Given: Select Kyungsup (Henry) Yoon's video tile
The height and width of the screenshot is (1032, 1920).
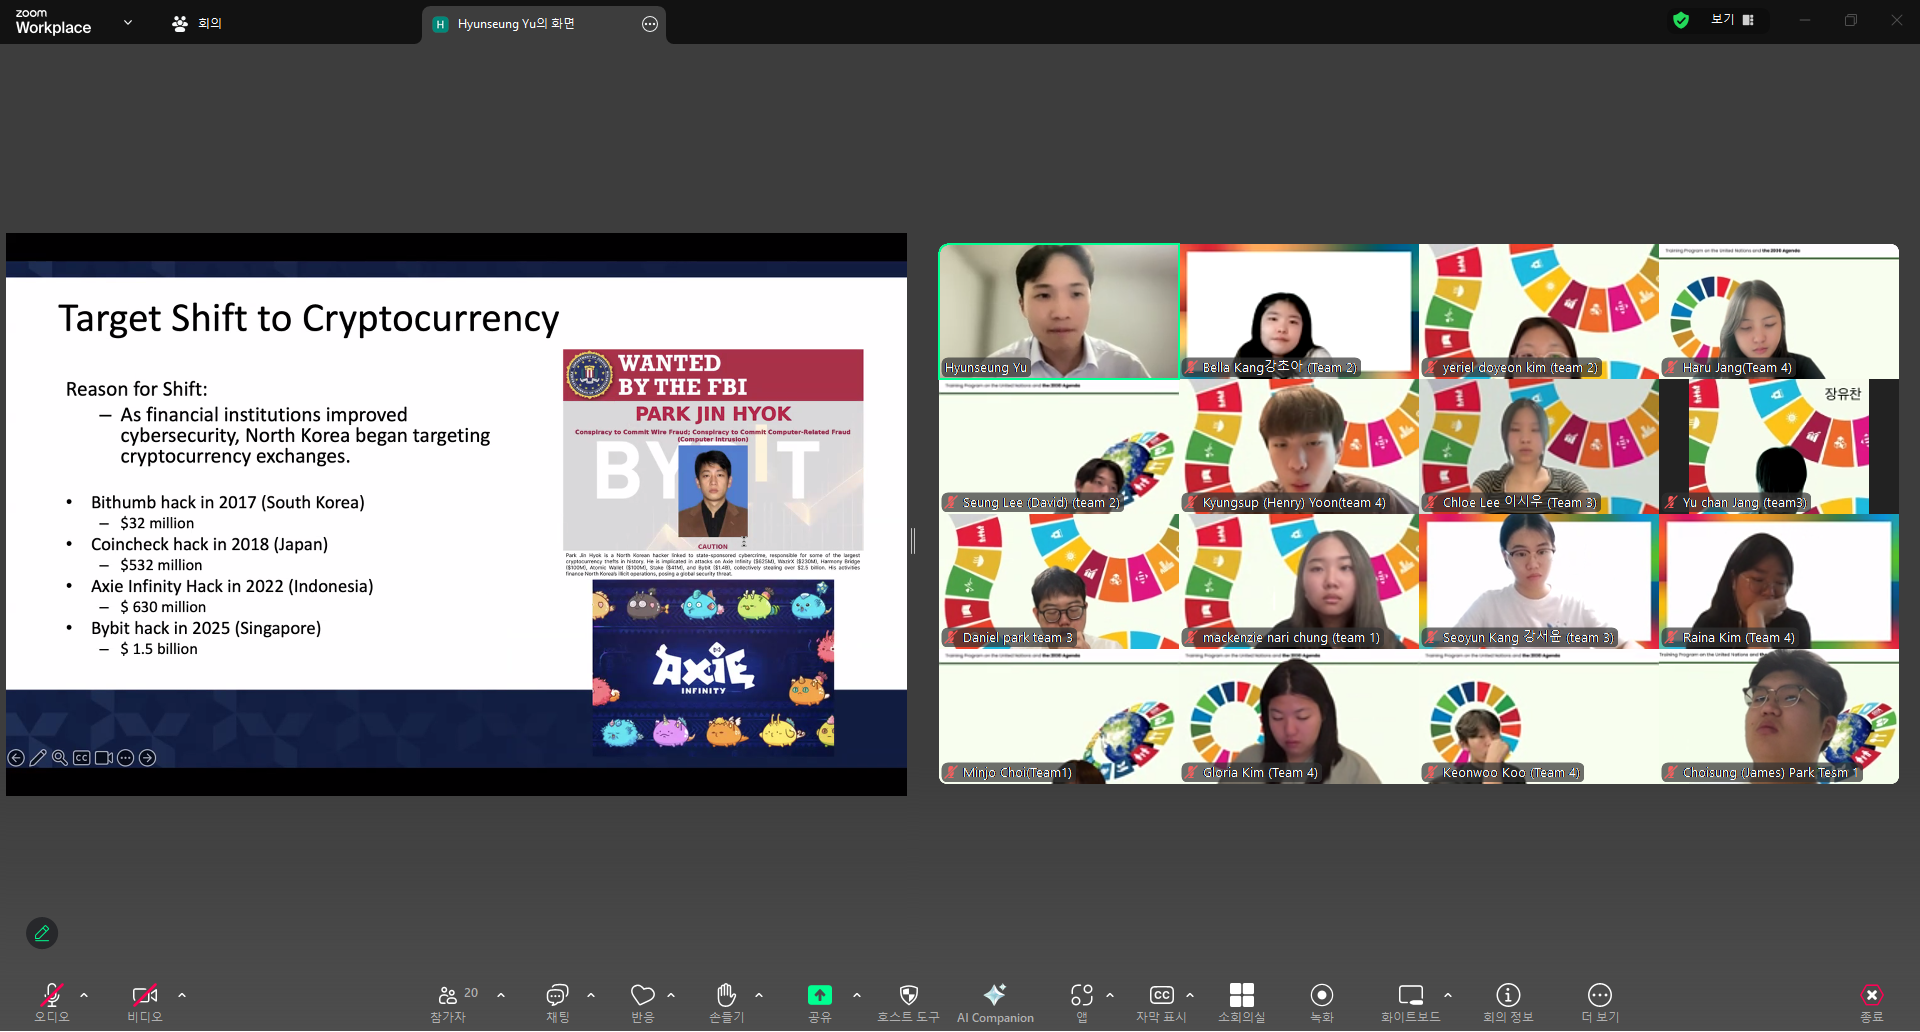Looking at the screenshot, I should point(1299,446).
